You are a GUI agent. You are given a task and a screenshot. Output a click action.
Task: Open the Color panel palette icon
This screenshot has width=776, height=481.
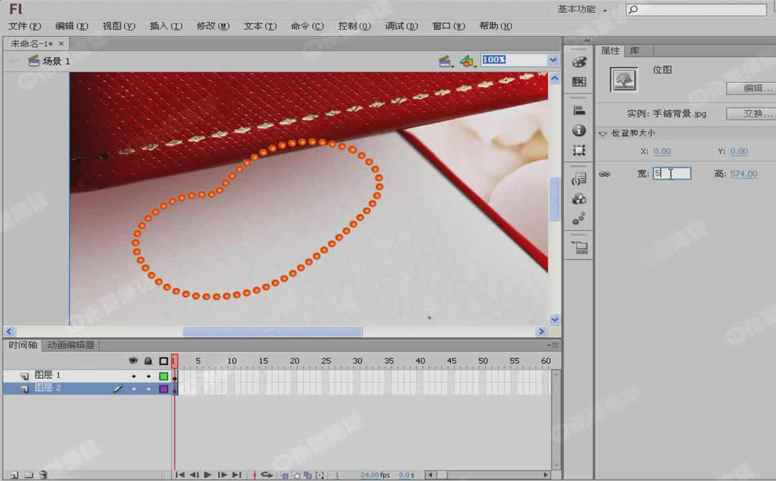coord(579,61)
